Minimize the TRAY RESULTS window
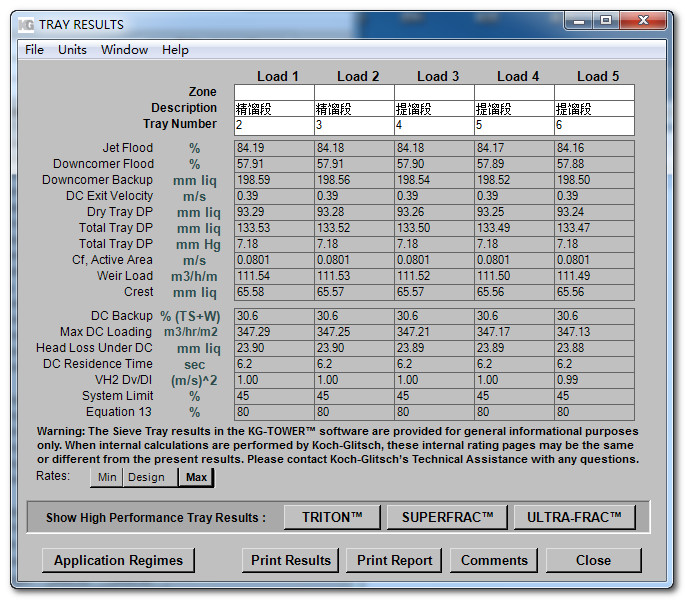This screenshot has width=685, height=600. click(x=579, y=21)
